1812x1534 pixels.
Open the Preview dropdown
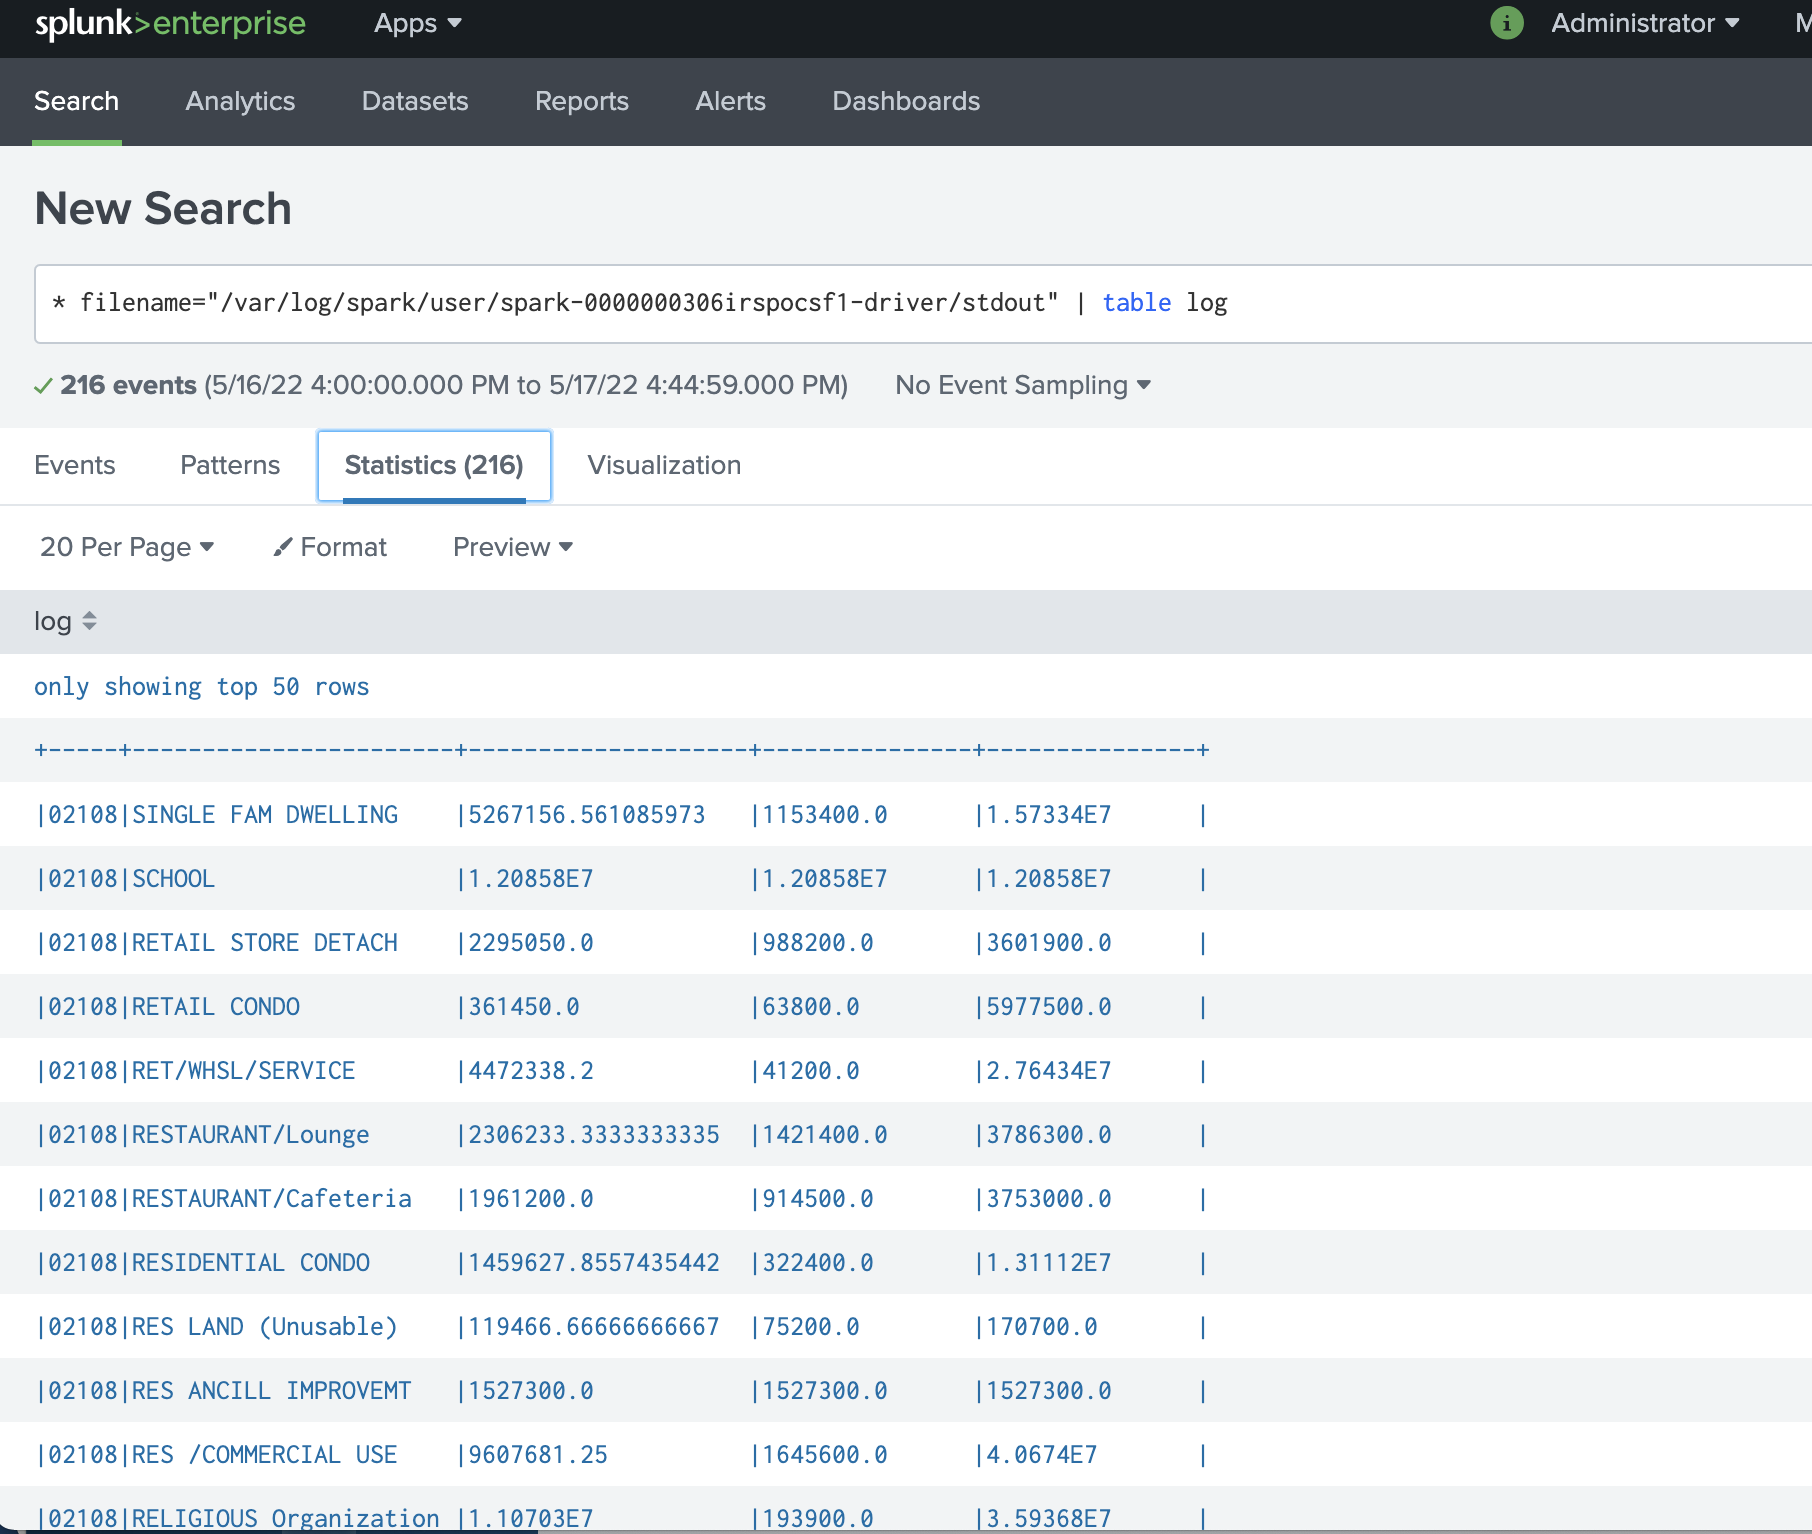point(511,547)
